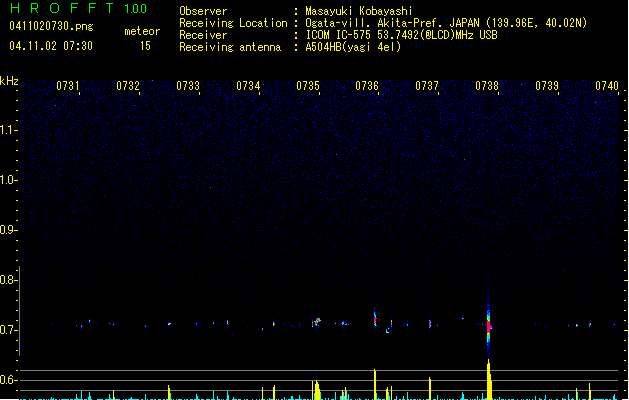Click the Observer label
This screenshot has width=629, height=400.
(203, 11)
